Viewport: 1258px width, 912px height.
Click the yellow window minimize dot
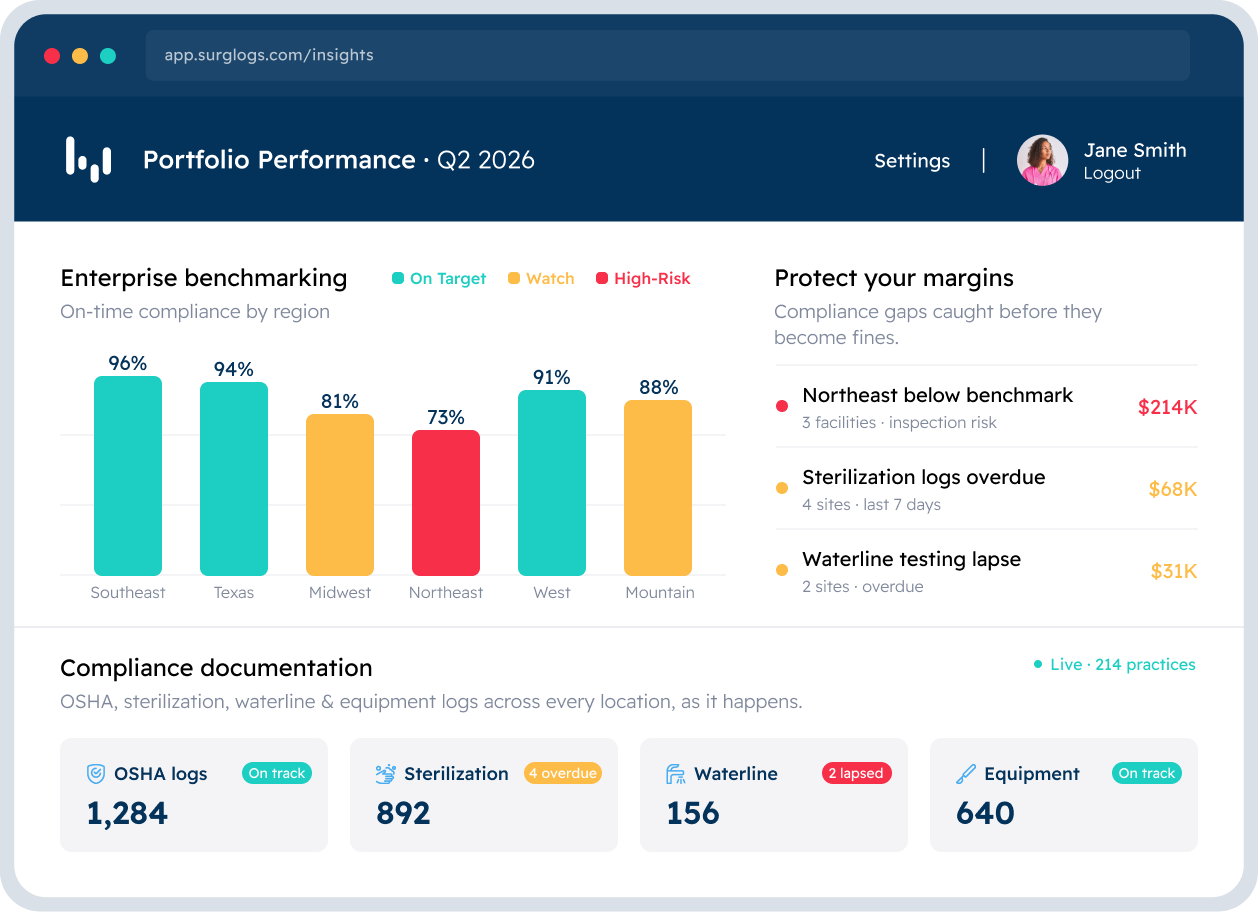pos(80,56)
